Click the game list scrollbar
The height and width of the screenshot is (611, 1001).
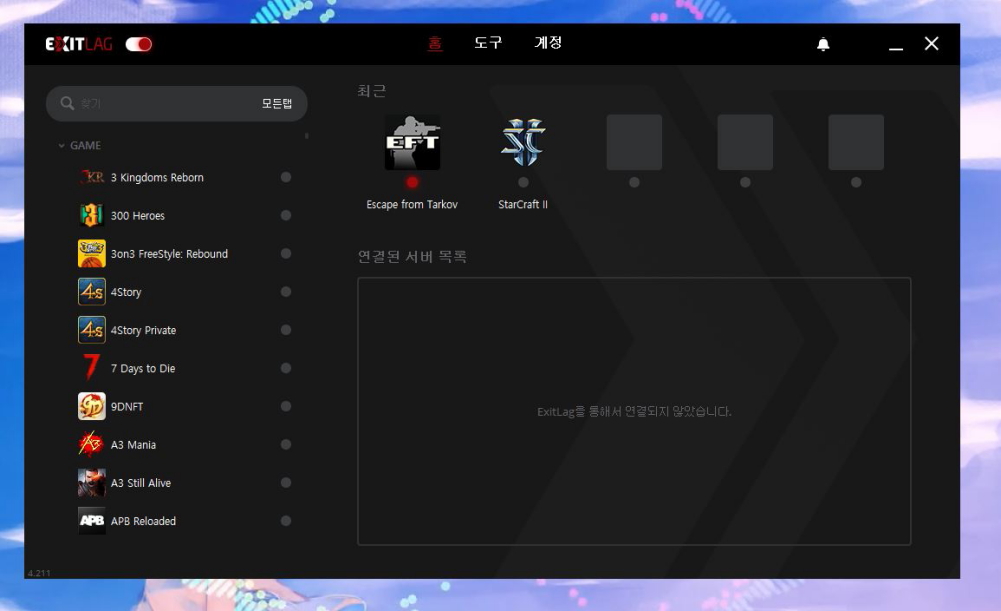306,136
